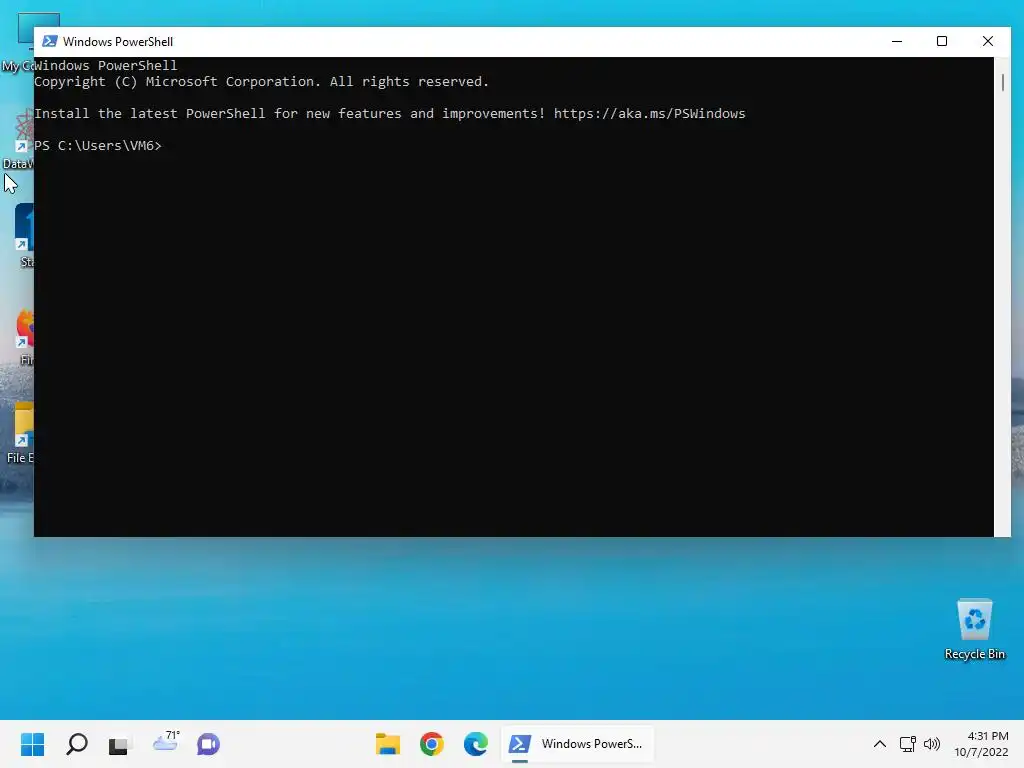Screen dimensions: 1024x768
Task: Open network settings from the tray icon
Action: point(908,744)
